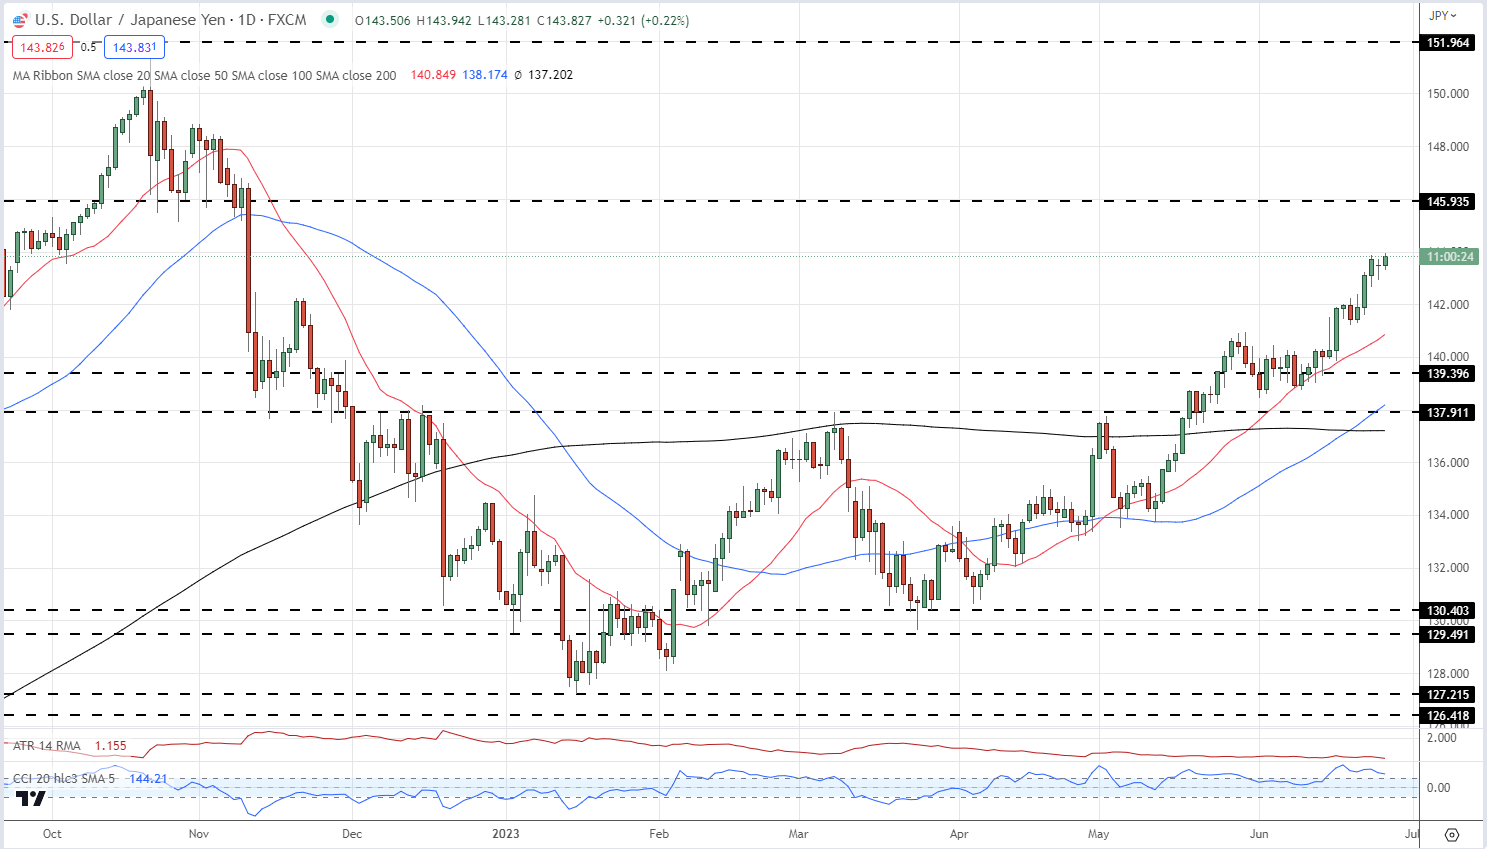The image size is (1487, 849).
Task: Click the 139.396 horizontal line price label
Action: tap(1447, 374)
